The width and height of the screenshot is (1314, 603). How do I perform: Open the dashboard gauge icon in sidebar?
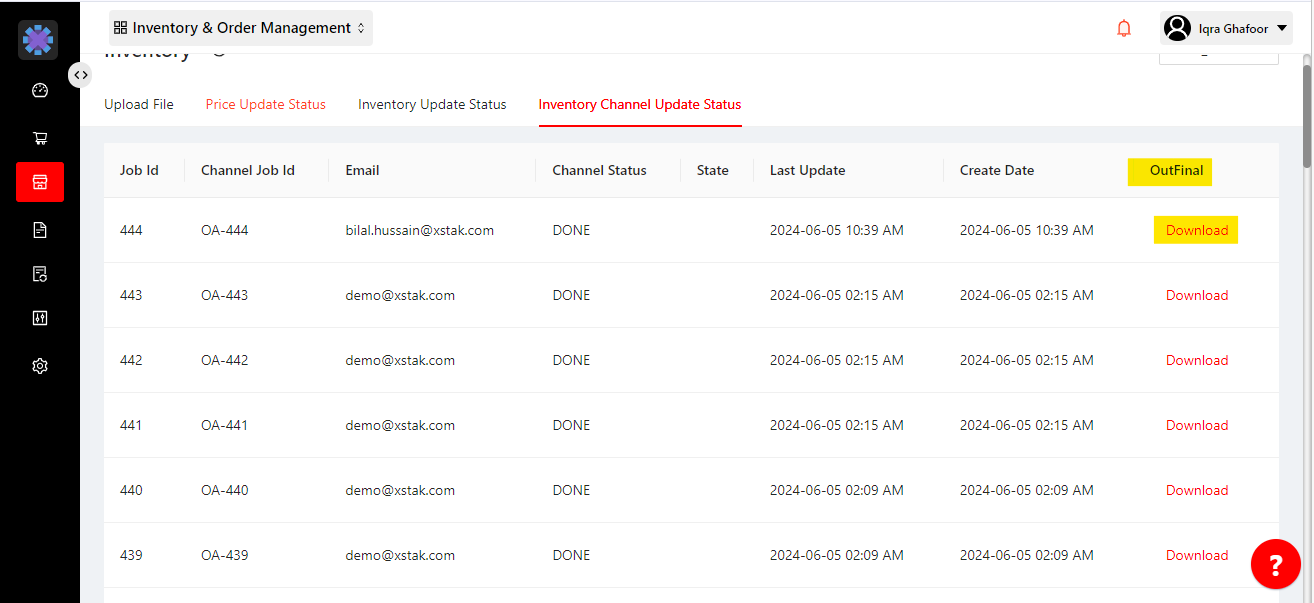click(x=40, y=91)
